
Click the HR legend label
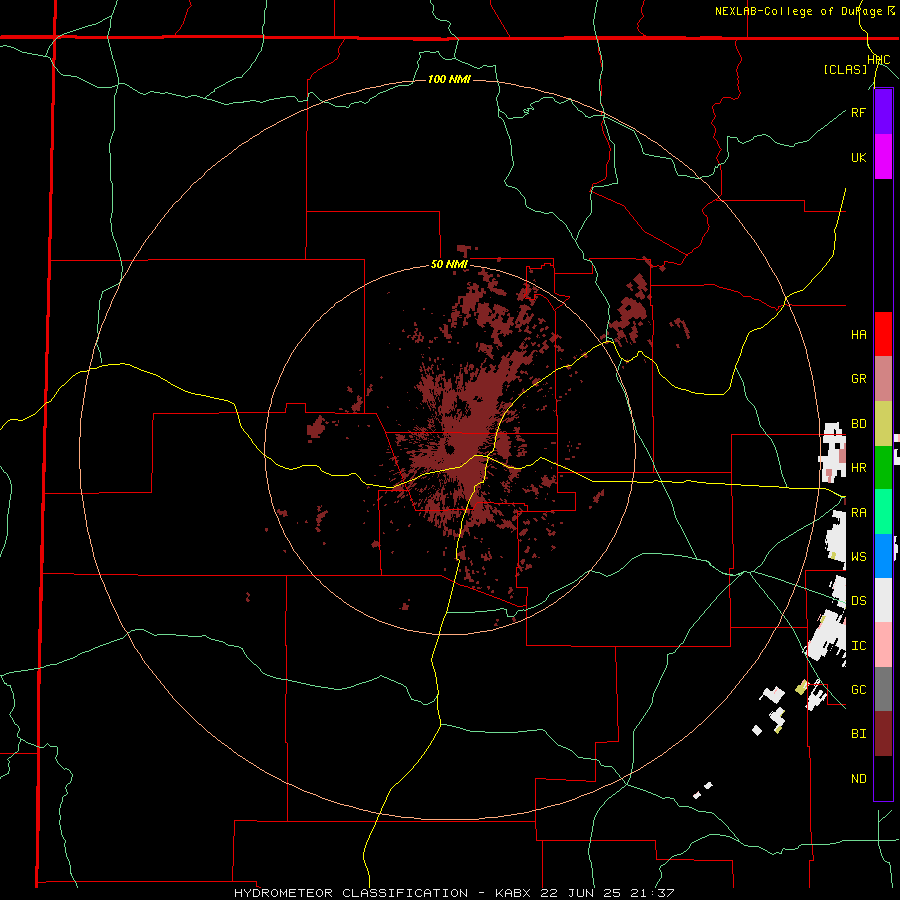(x=858, y=468)
